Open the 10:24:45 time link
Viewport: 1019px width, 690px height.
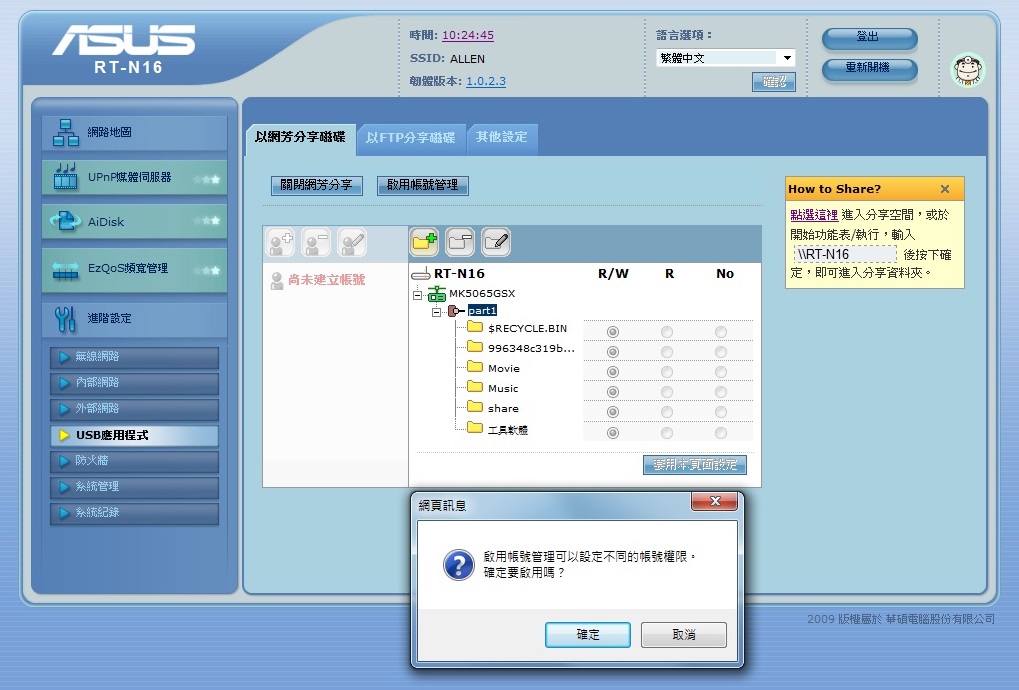tap(468, 35)
